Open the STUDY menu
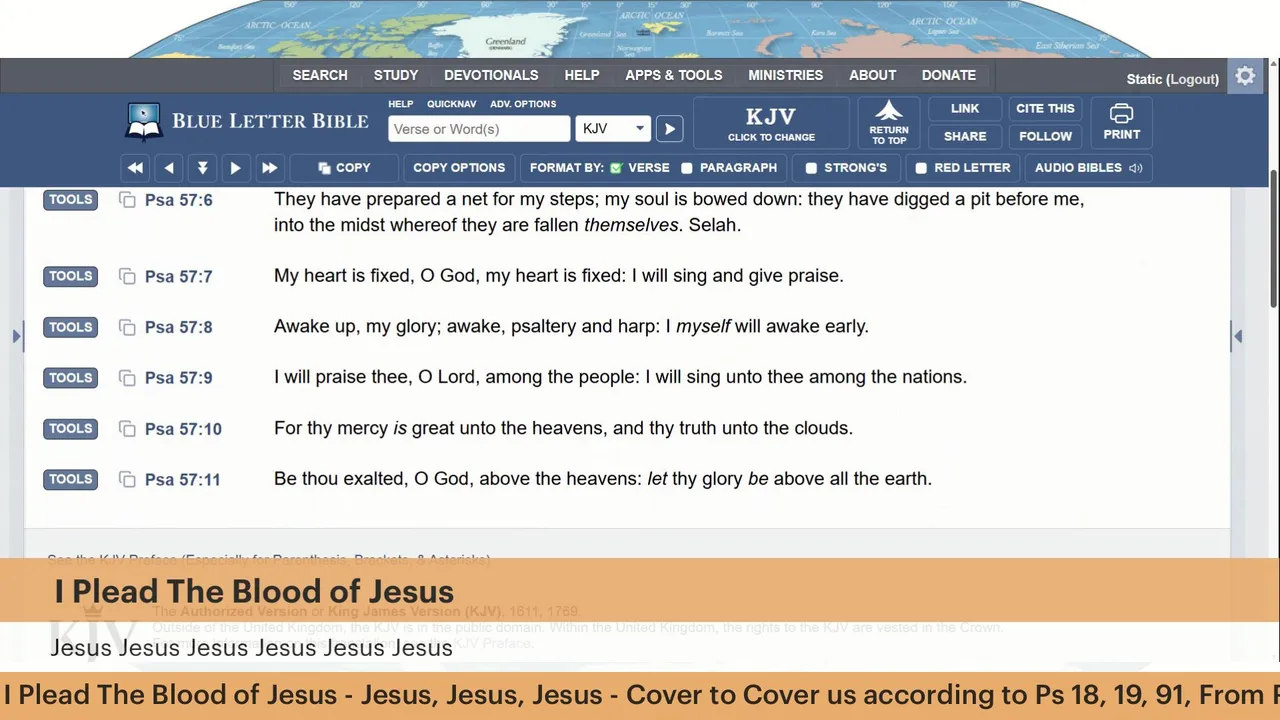 click(x=396, y=75)
